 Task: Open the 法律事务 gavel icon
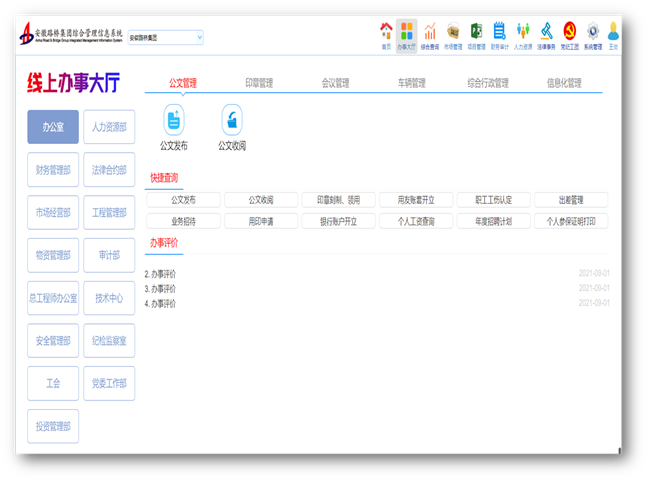tap(546, 34)
